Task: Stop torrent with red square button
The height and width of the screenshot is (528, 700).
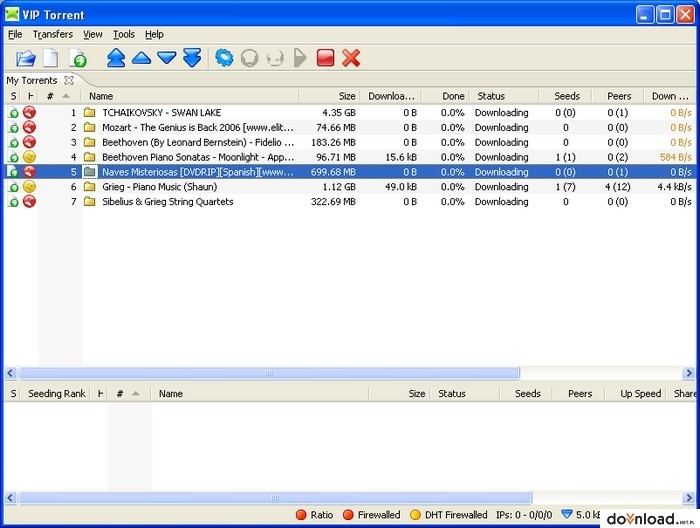Action: [325, 58]
